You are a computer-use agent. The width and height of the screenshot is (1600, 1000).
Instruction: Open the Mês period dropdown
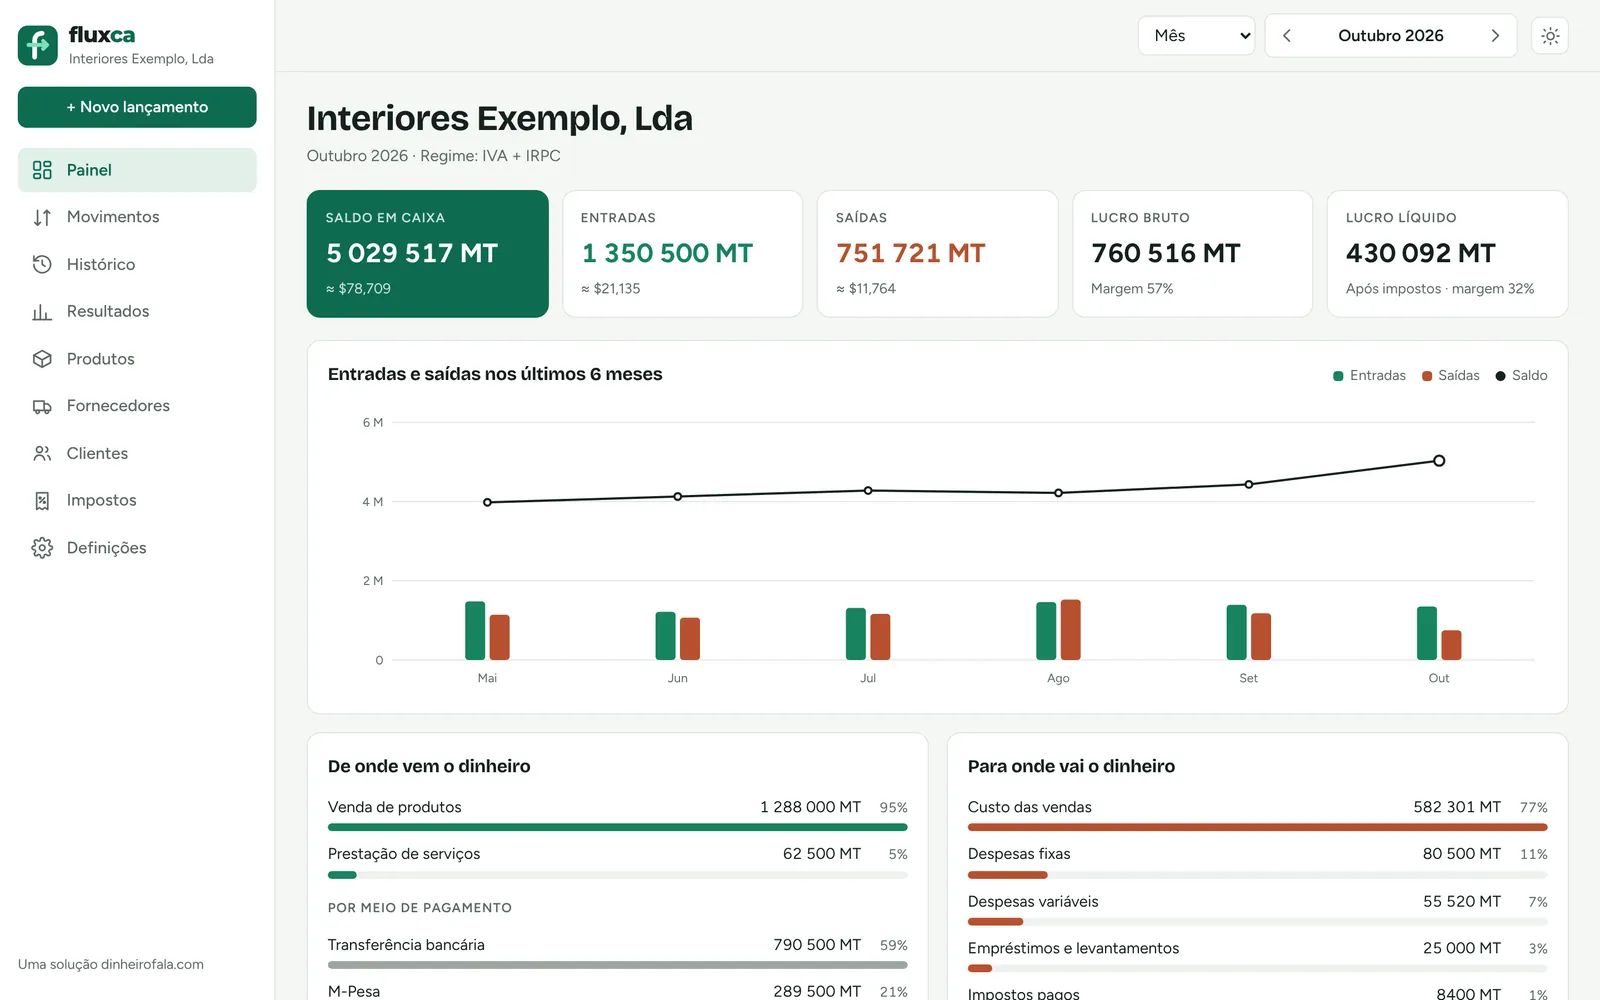tap(1196, 36)
